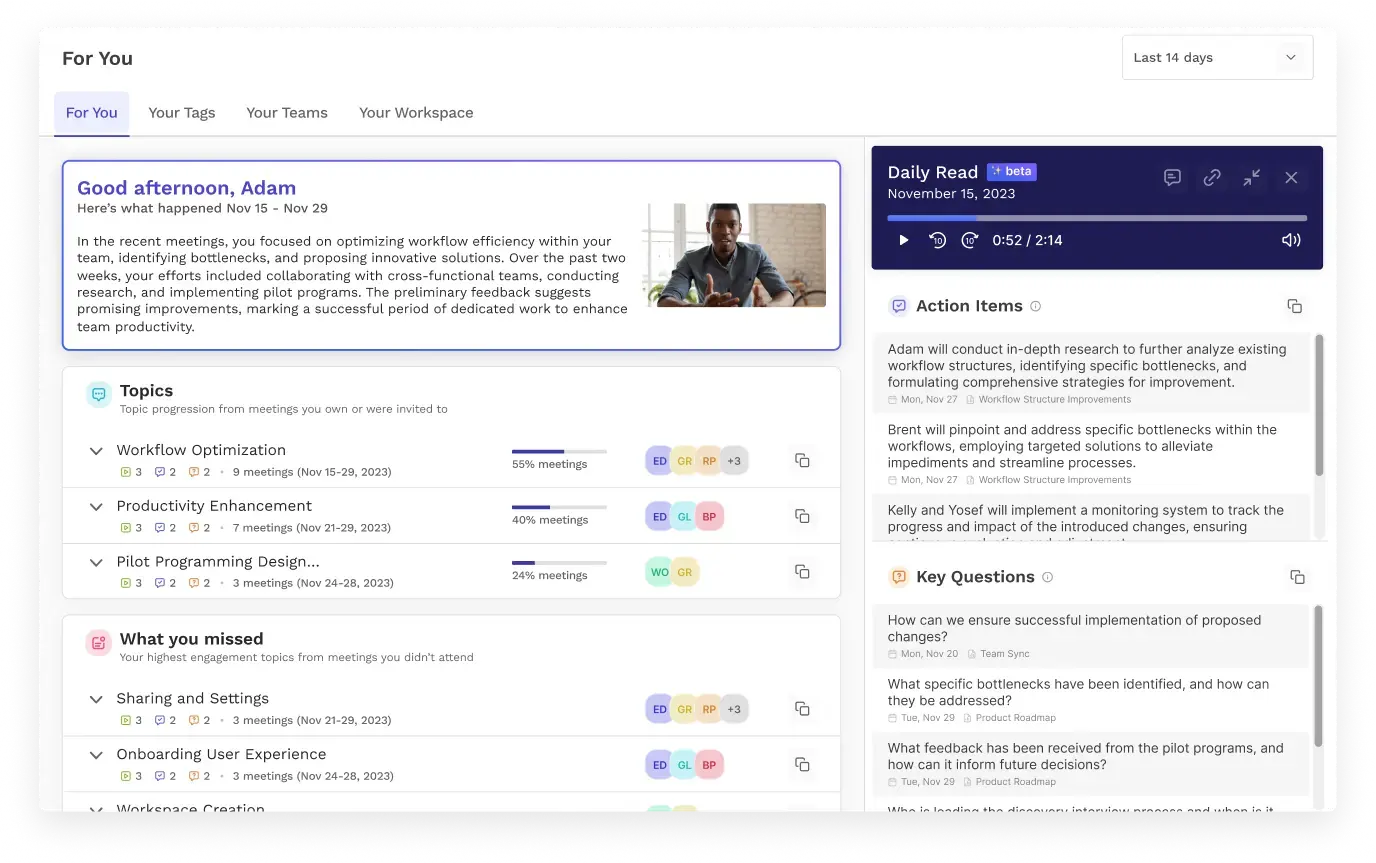Copy the Daily Read share link

pyautogui.click(x=1212, y=177)
